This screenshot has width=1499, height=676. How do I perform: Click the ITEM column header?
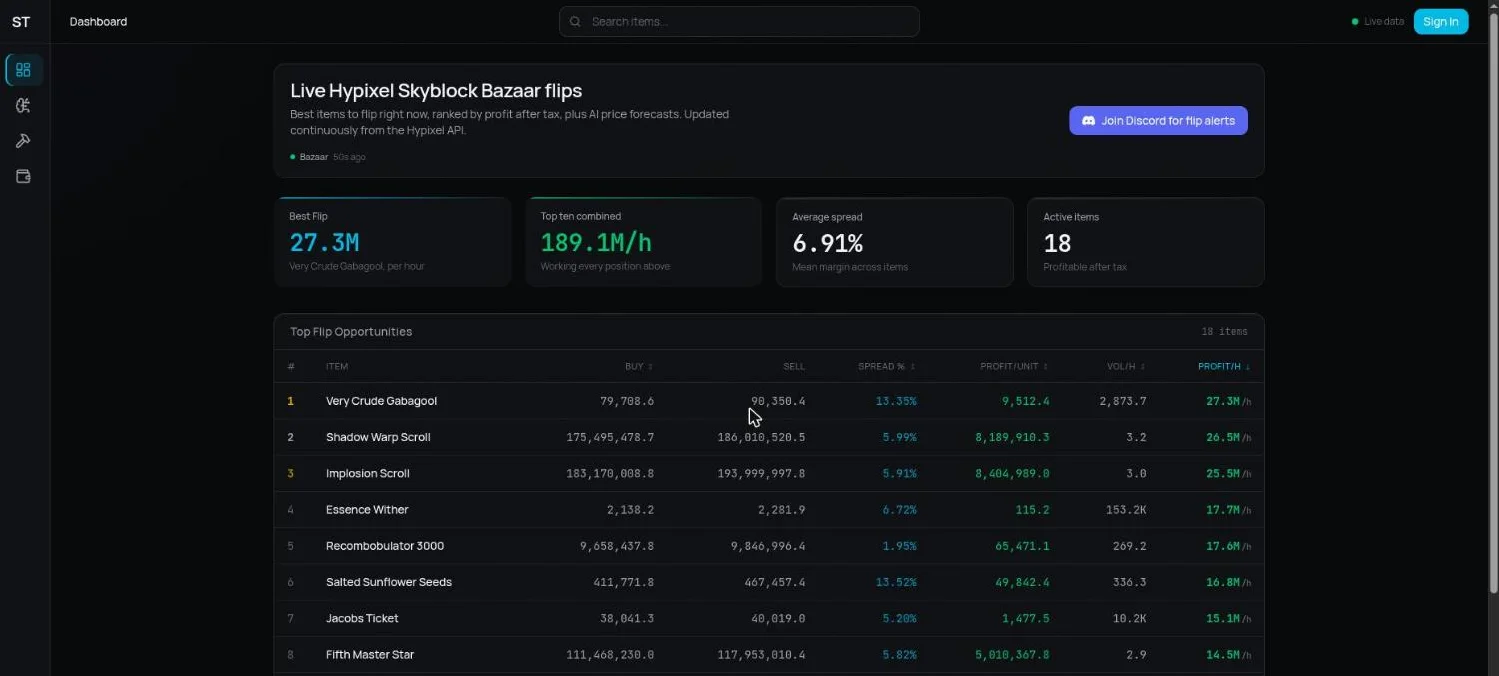(337, 367)
